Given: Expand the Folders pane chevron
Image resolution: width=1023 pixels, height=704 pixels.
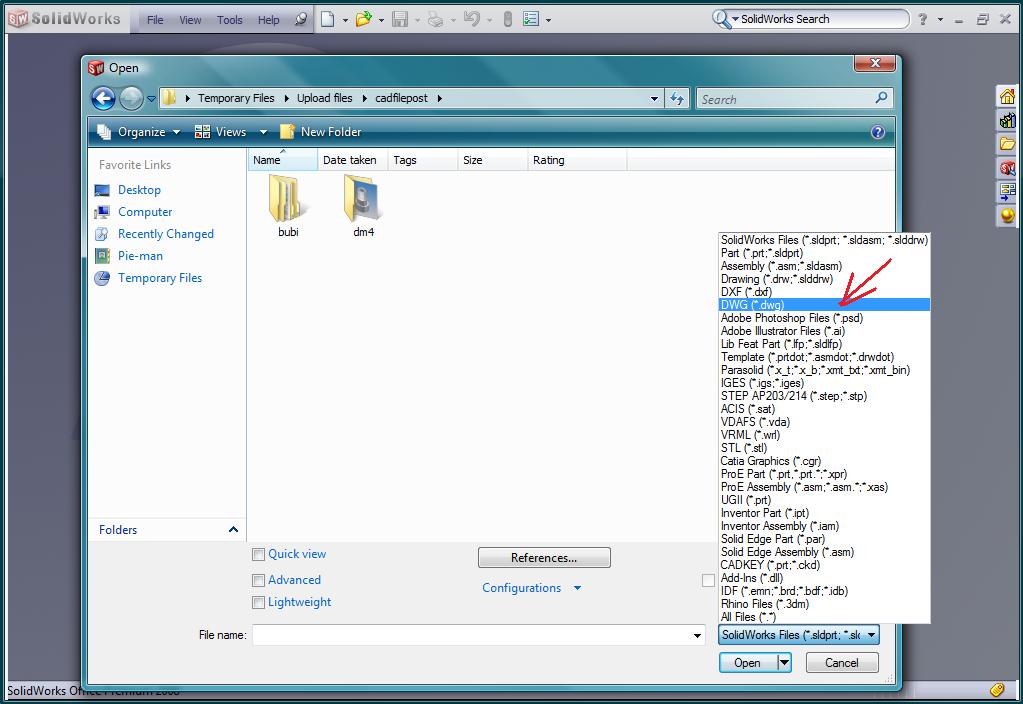Looking at the screenshot, I should (233, 530).
